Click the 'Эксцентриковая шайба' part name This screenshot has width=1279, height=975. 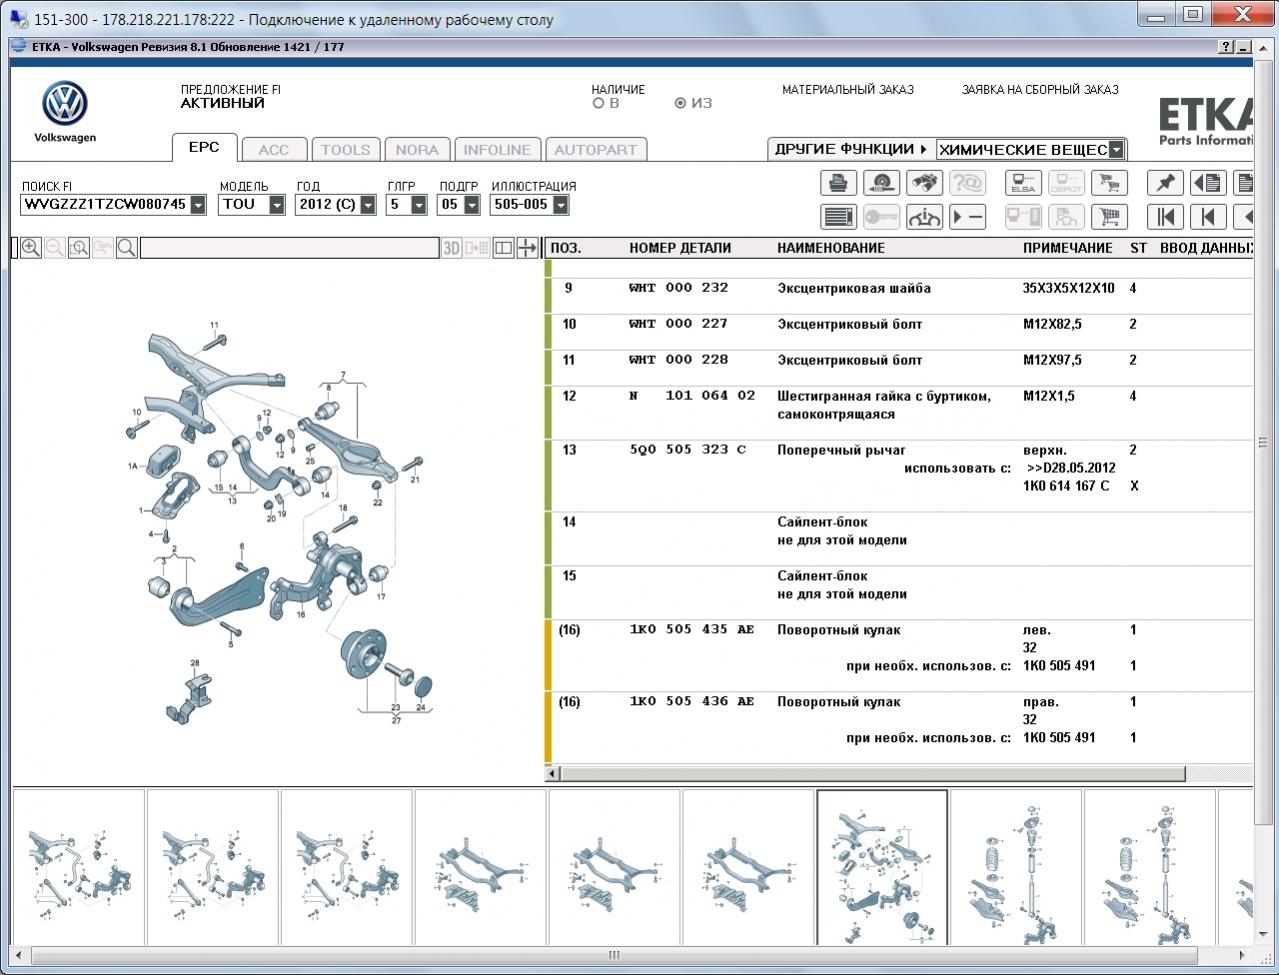[854, 289]
